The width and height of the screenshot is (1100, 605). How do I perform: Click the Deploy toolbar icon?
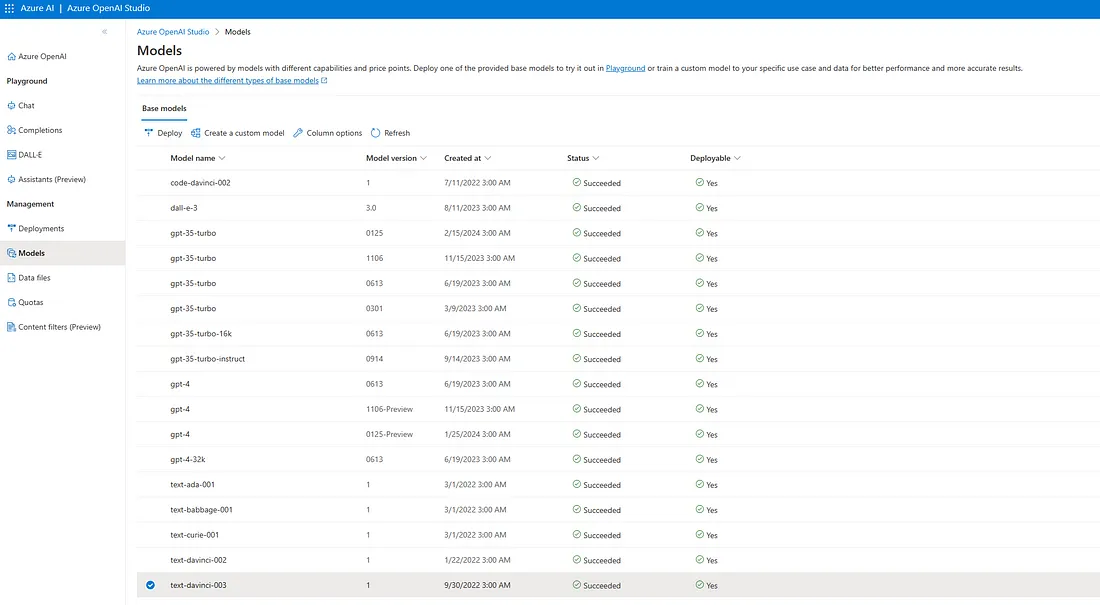pos(149,133)
